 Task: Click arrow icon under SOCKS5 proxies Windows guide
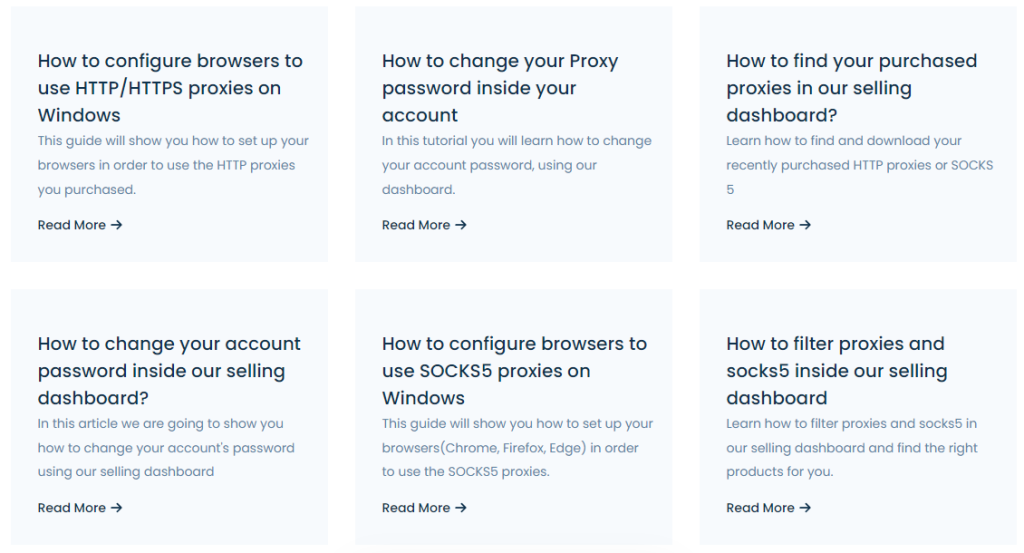461,508
